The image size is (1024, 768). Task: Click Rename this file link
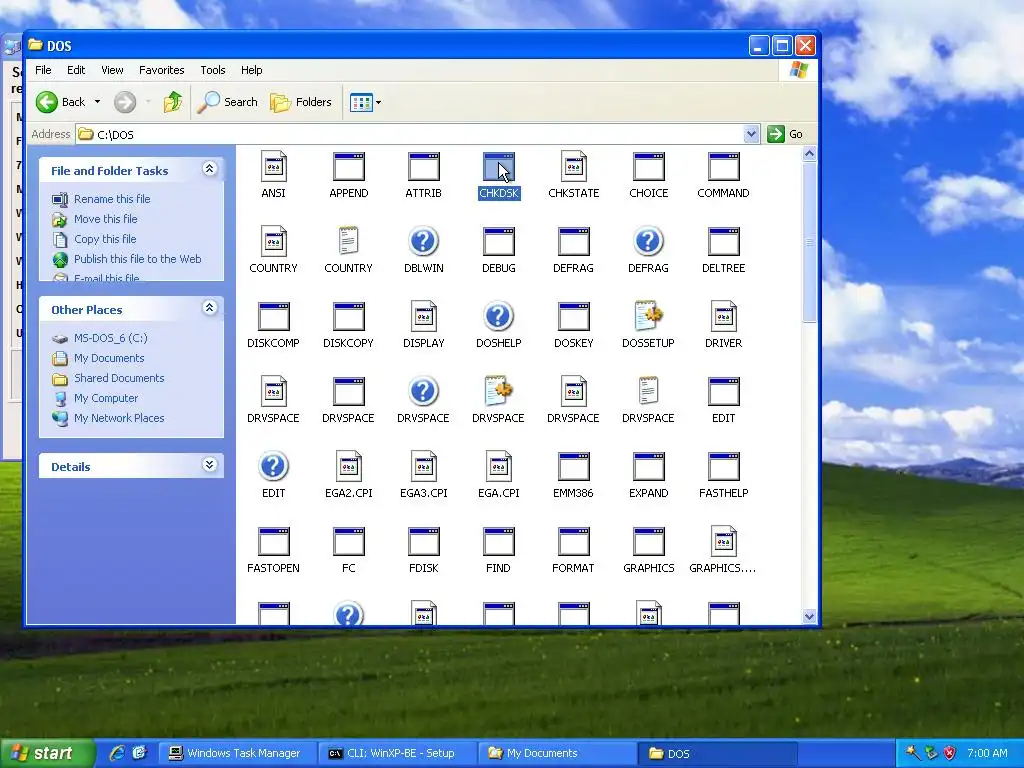coord(112,199)
